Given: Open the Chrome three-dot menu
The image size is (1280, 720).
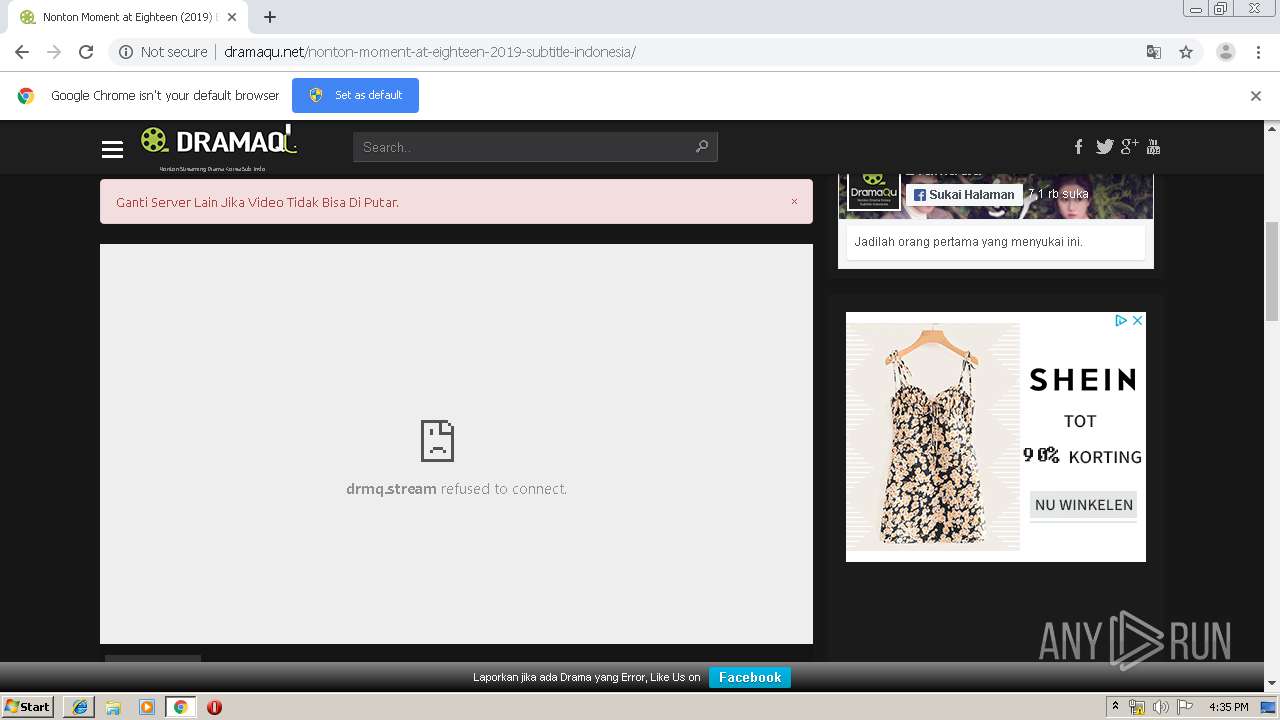Looking at the screenshot, I should pos(1259,52).
